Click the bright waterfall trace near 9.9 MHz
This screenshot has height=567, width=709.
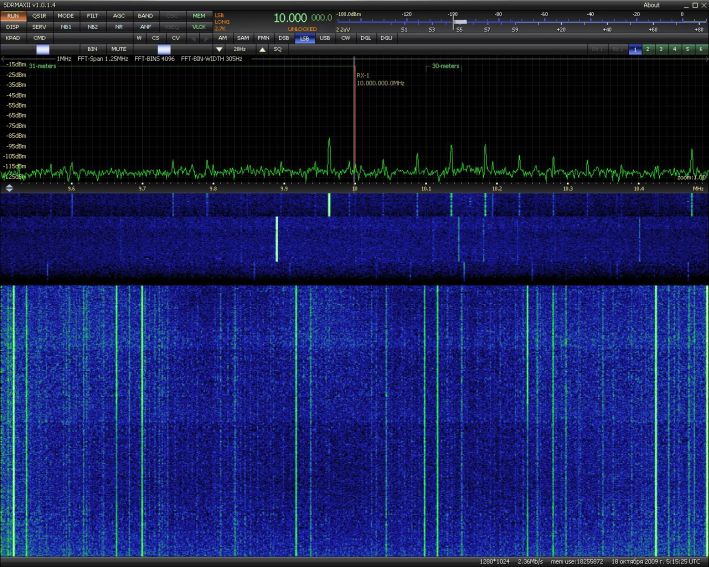[277, 239]
